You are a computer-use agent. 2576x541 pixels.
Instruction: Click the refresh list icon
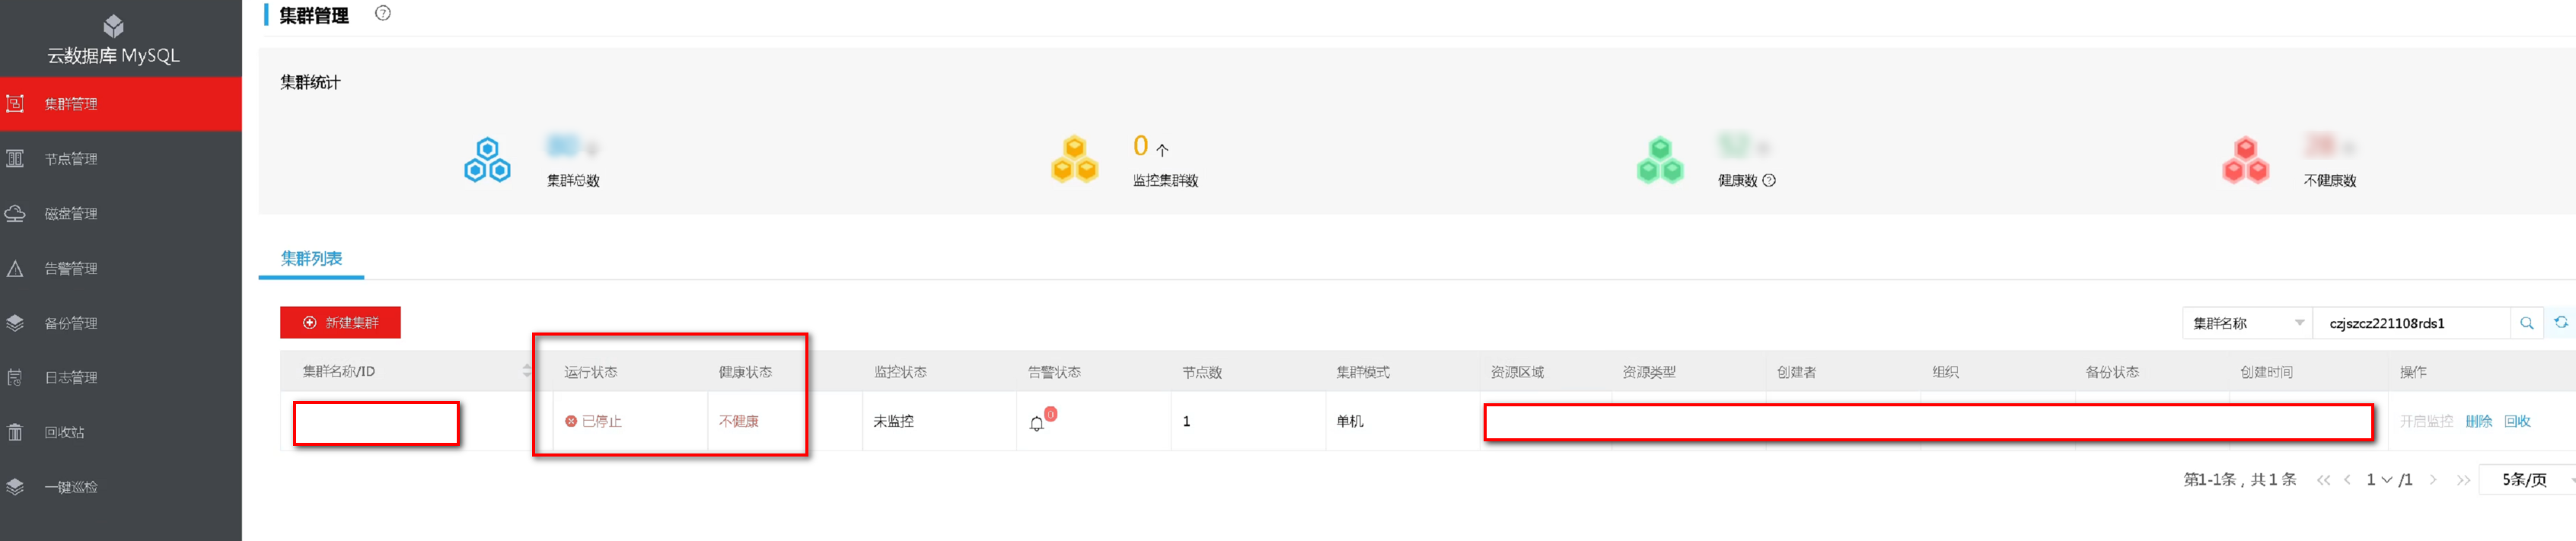pos(2560,322)
